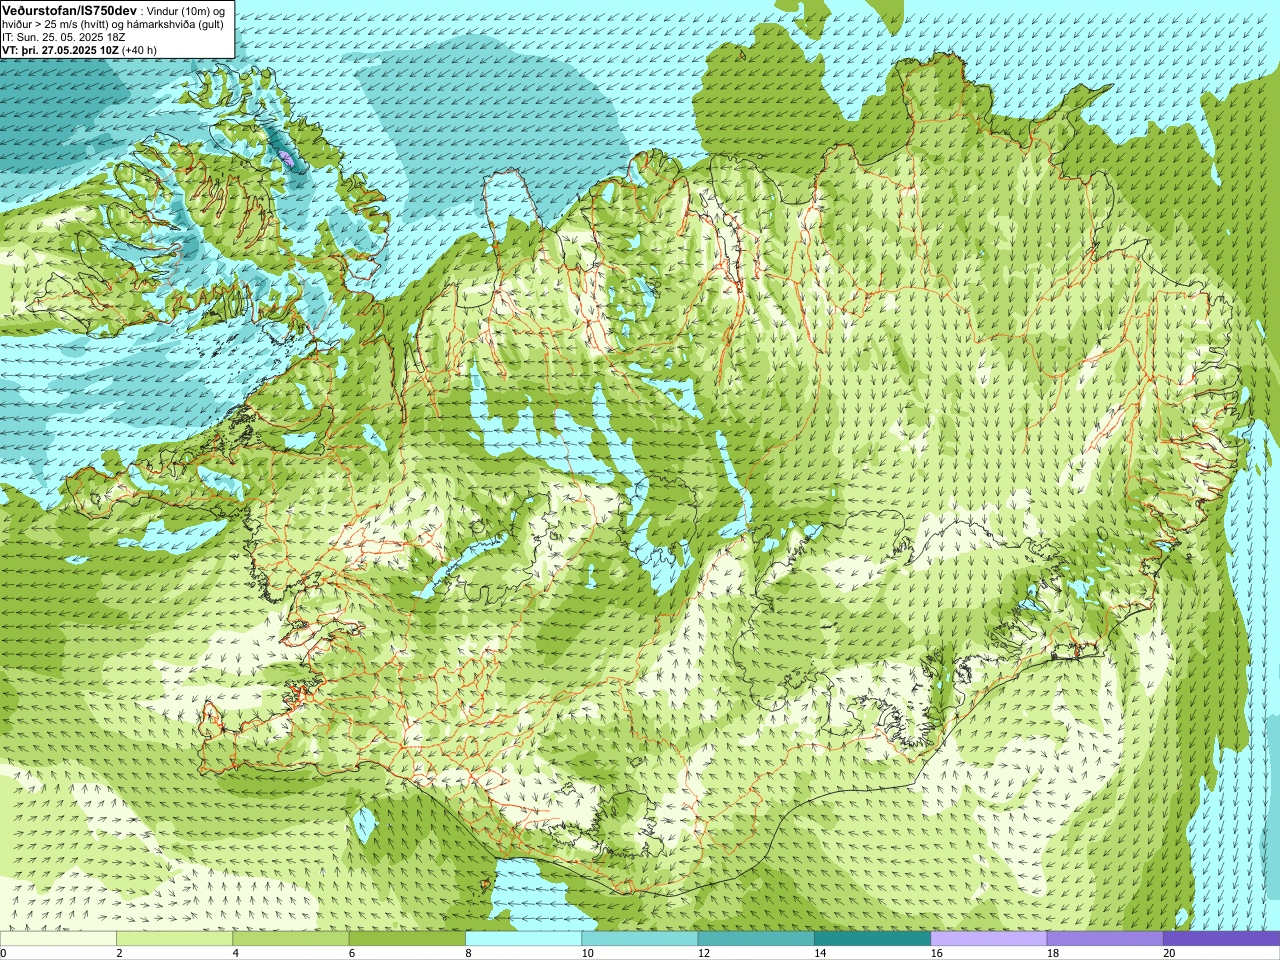
Task: Click the "8" tick label on the scale
Action: click(x=468, y=953)
